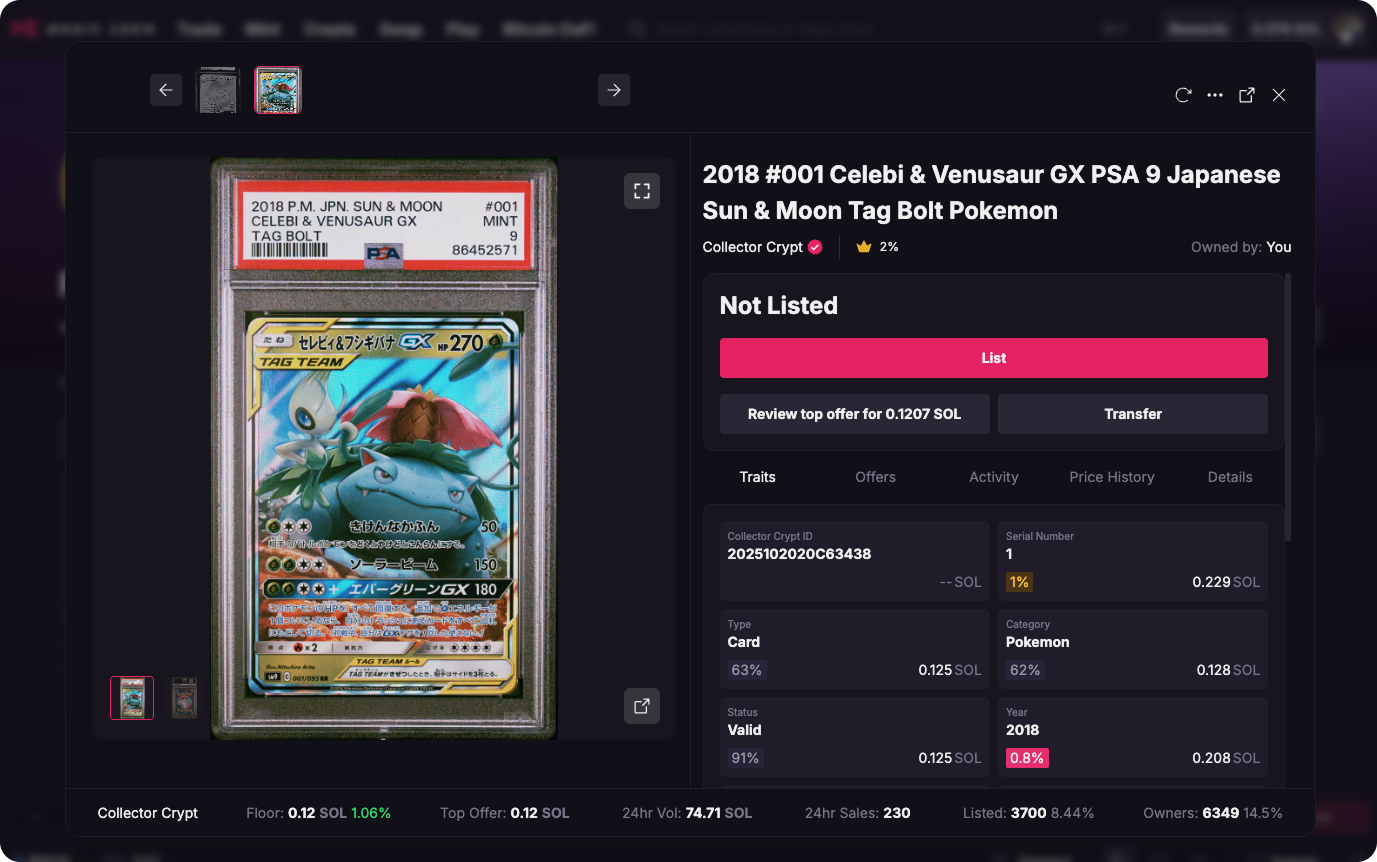Click the pink List button
The image size is (1377, 862).
coord(994,358)
